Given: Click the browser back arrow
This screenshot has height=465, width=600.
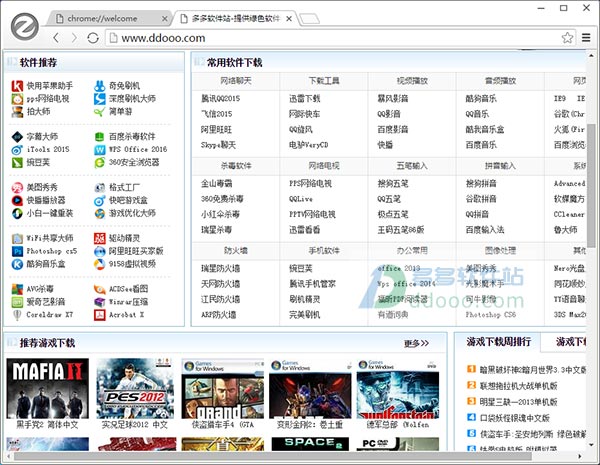Looking at the screenshot, I should click(56, 38).
